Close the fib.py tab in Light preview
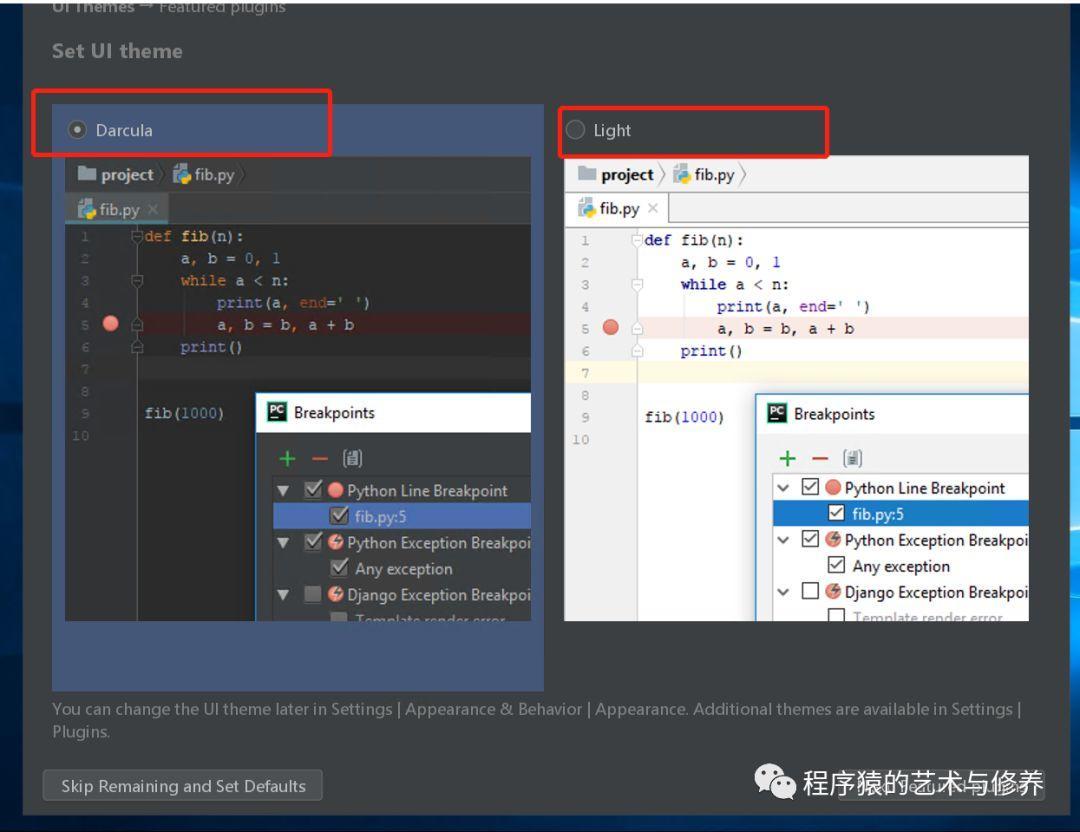Viewport: 1080px width, 832px height. pos(653,208)
